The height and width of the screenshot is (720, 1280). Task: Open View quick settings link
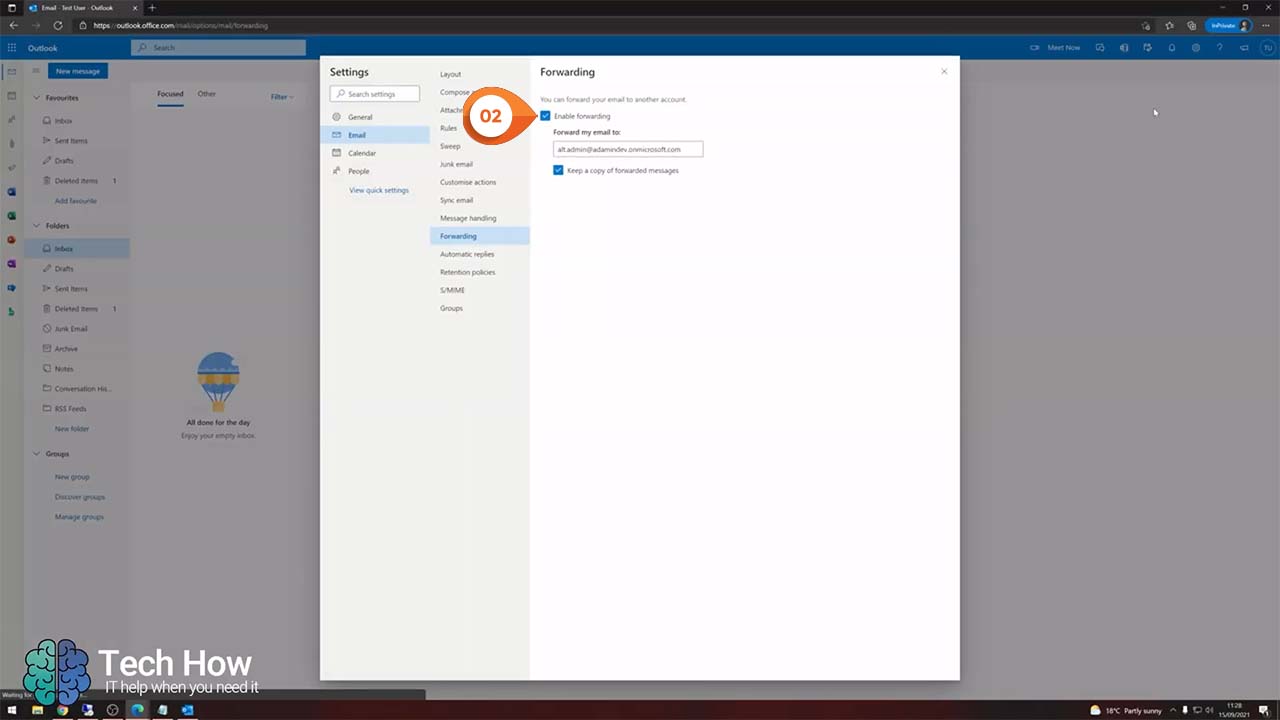click(379, 190)
